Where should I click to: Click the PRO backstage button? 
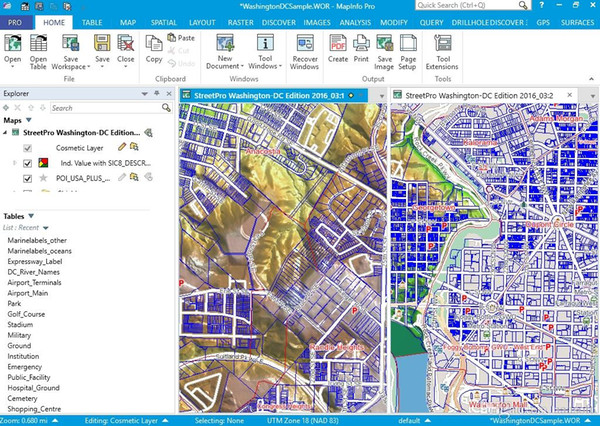tap(15, 23)
